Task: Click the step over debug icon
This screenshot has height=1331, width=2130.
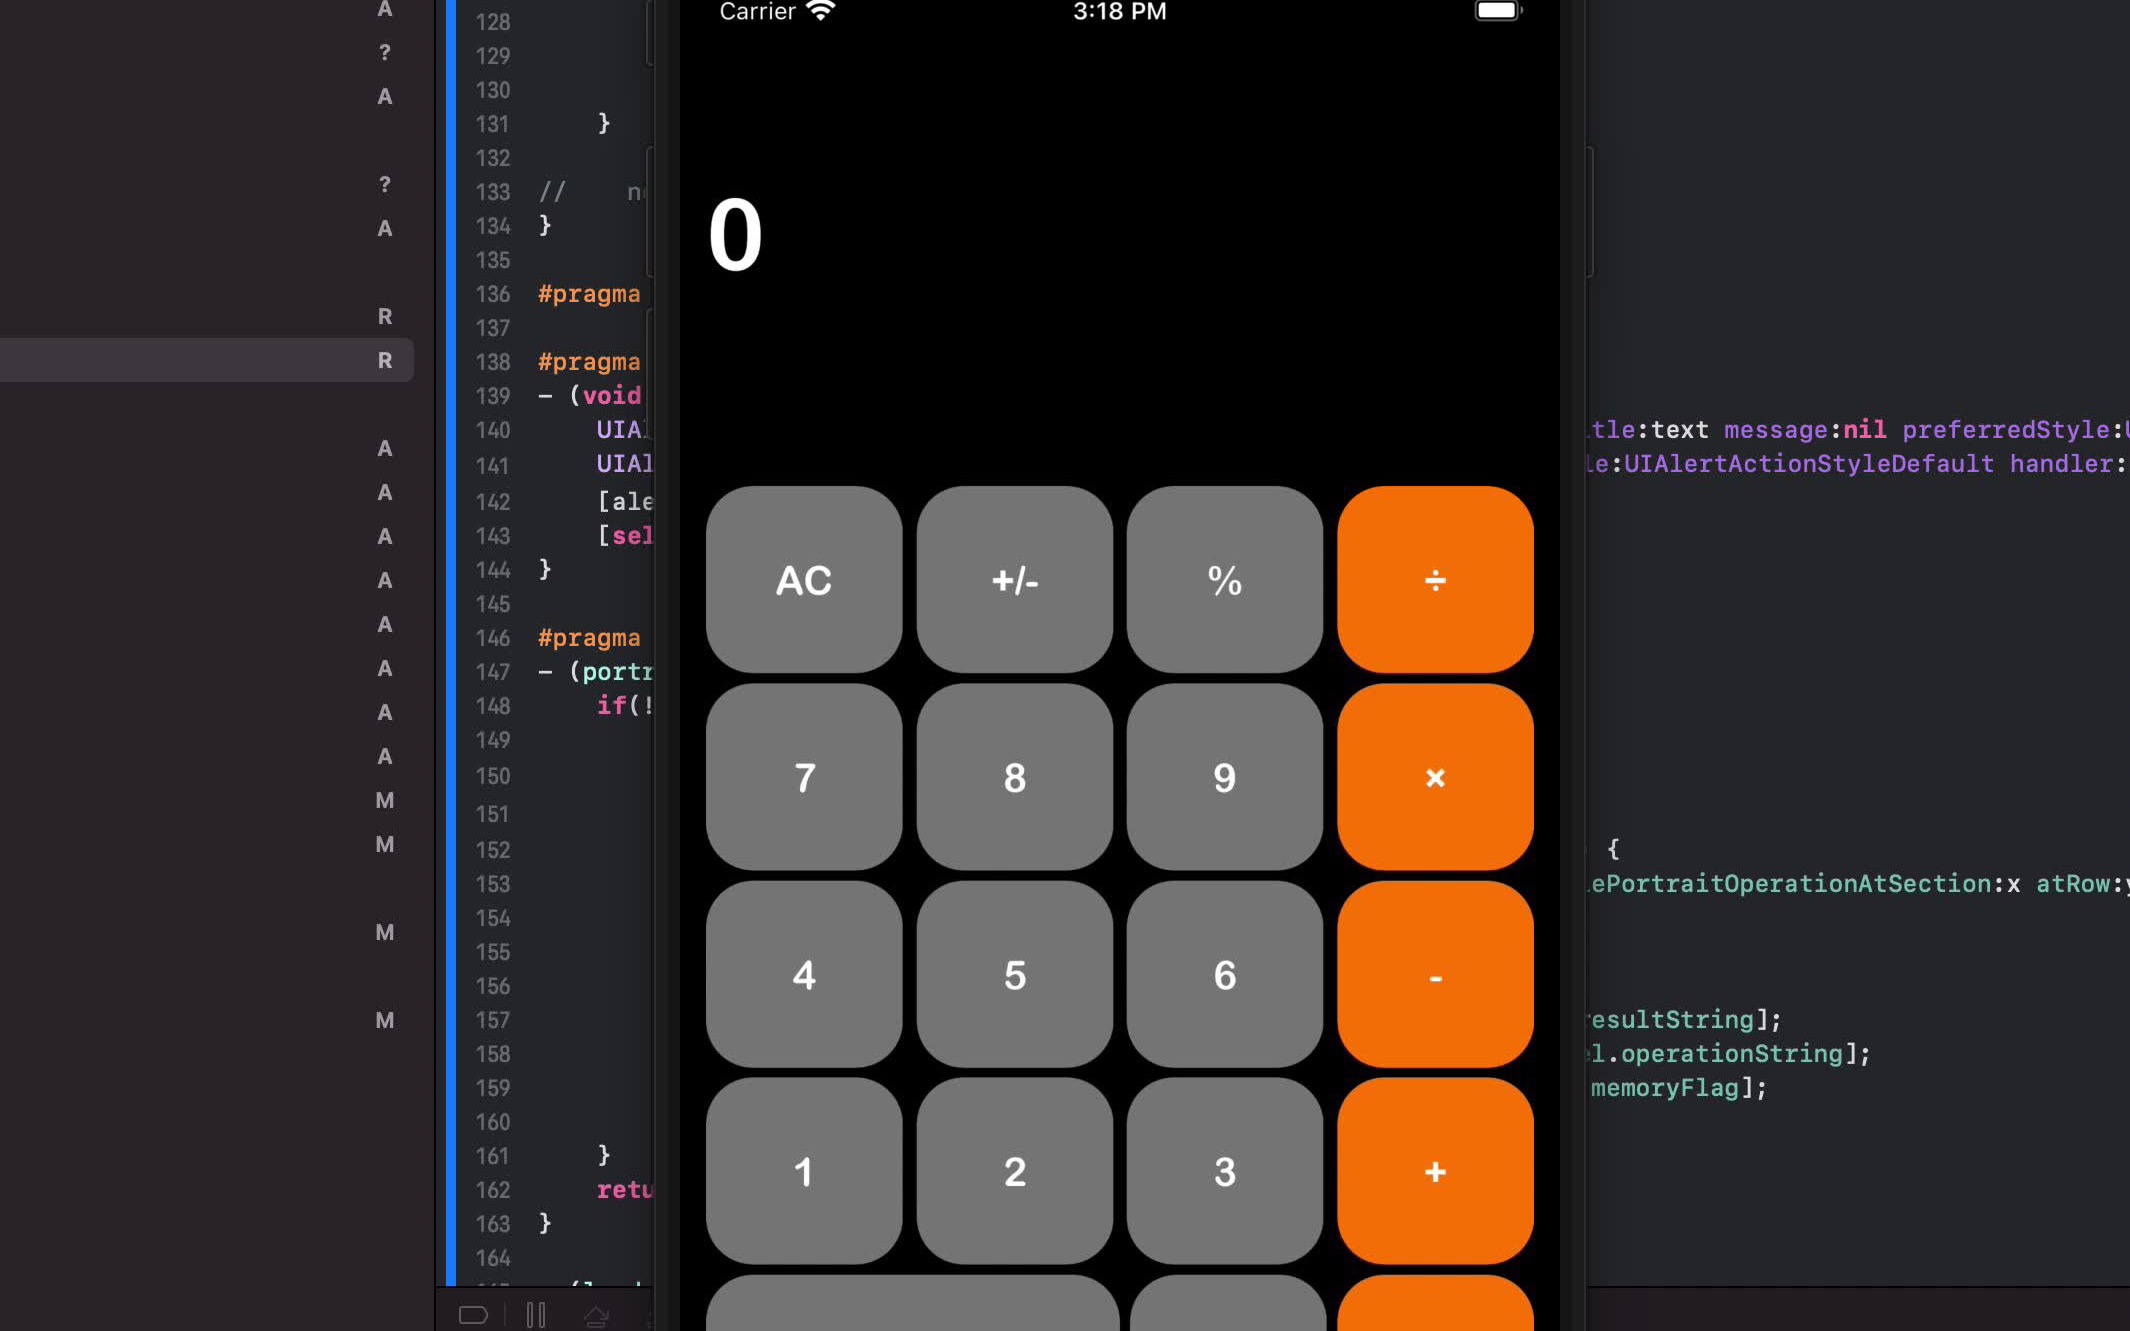Action: 597,1316
